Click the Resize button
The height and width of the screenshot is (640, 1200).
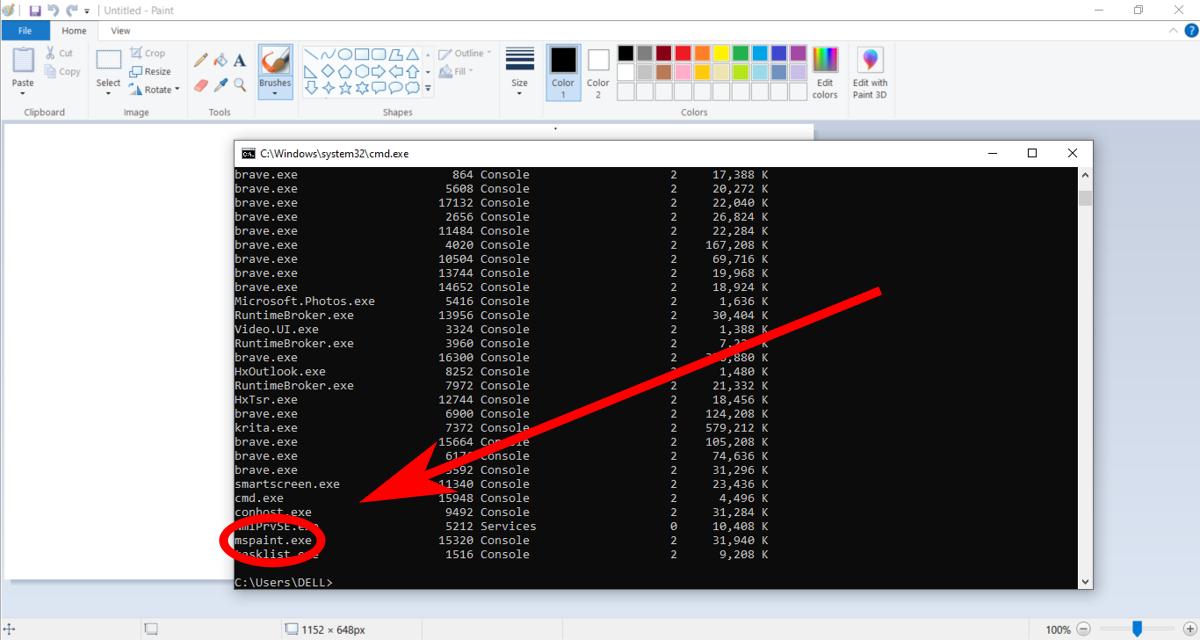[x=152, y=71]
